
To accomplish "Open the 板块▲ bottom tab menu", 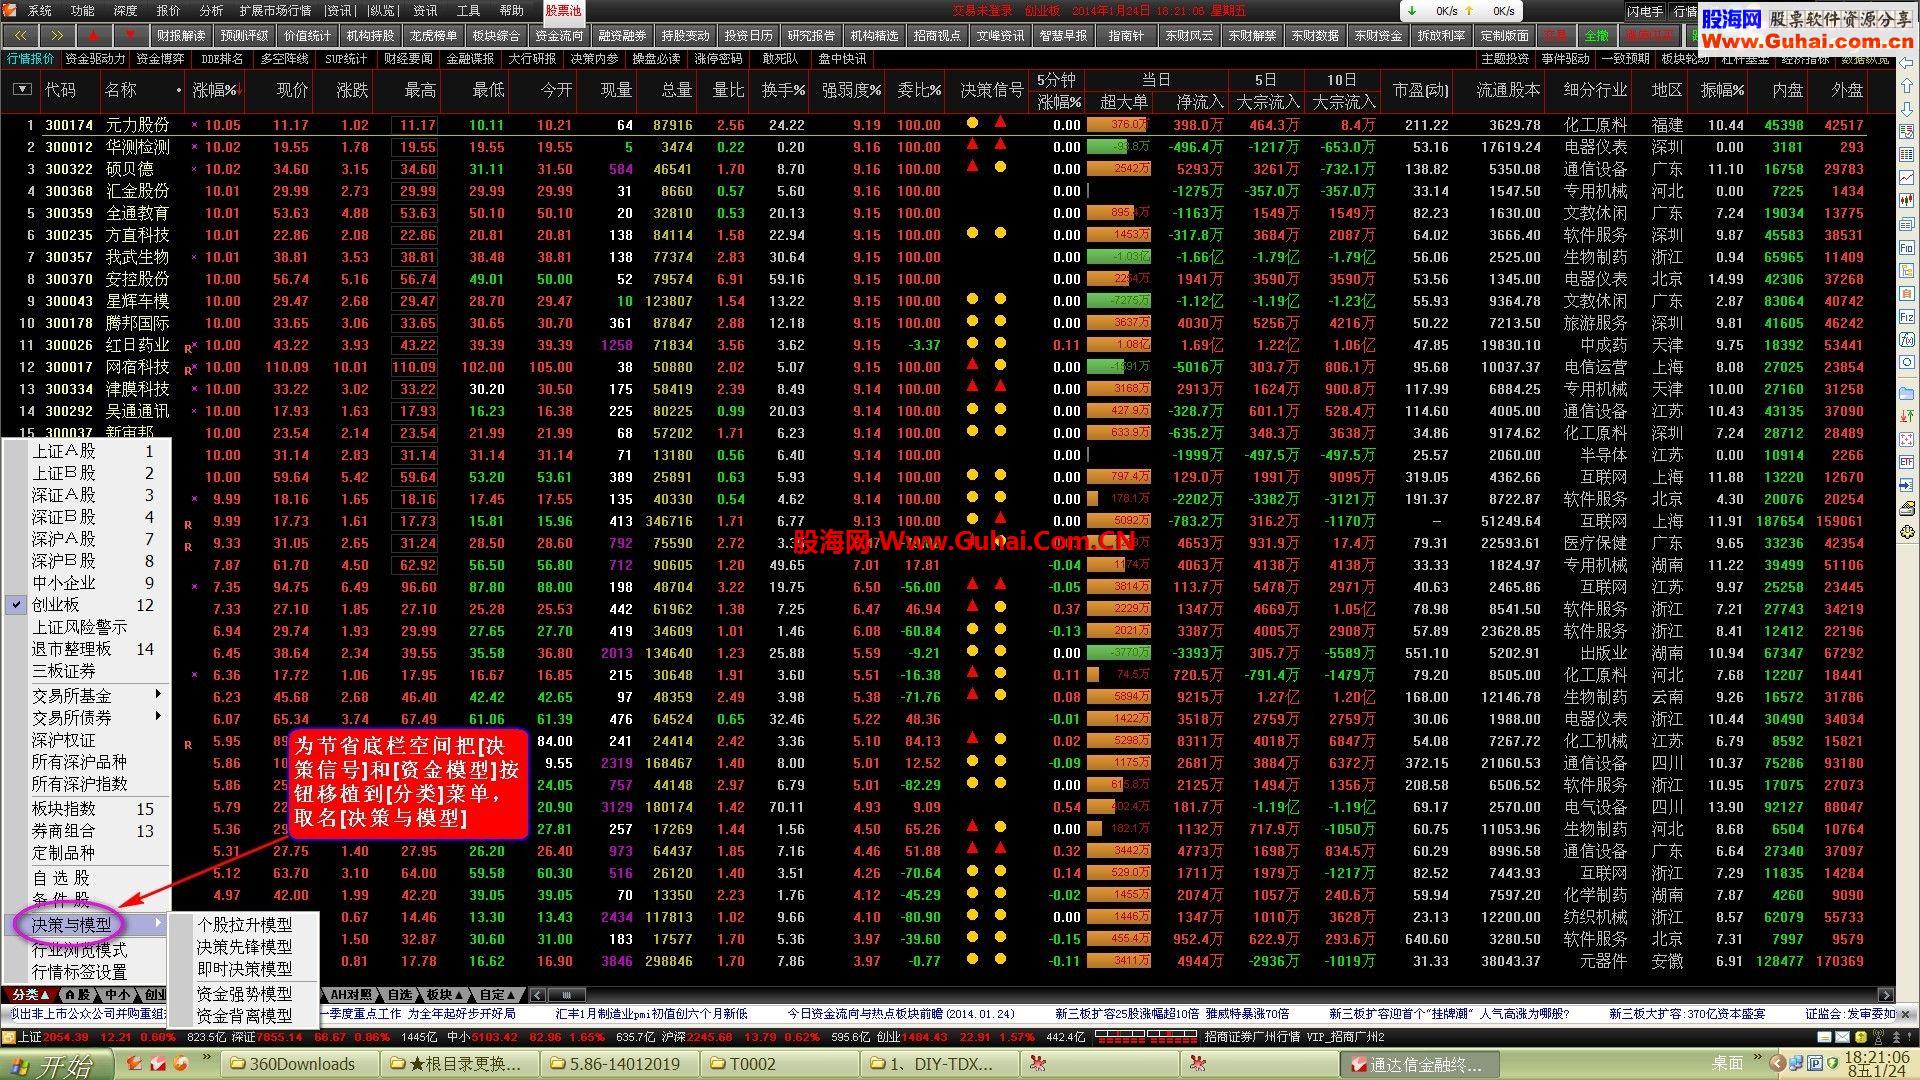I will pyautogui.click(x=445, y=995).
